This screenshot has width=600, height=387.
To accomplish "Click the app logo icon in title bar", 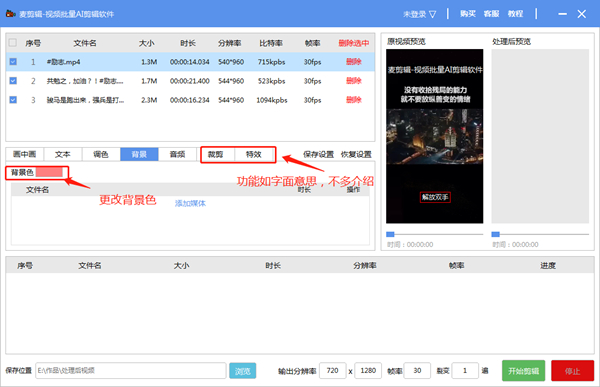I will click(10, 14).
